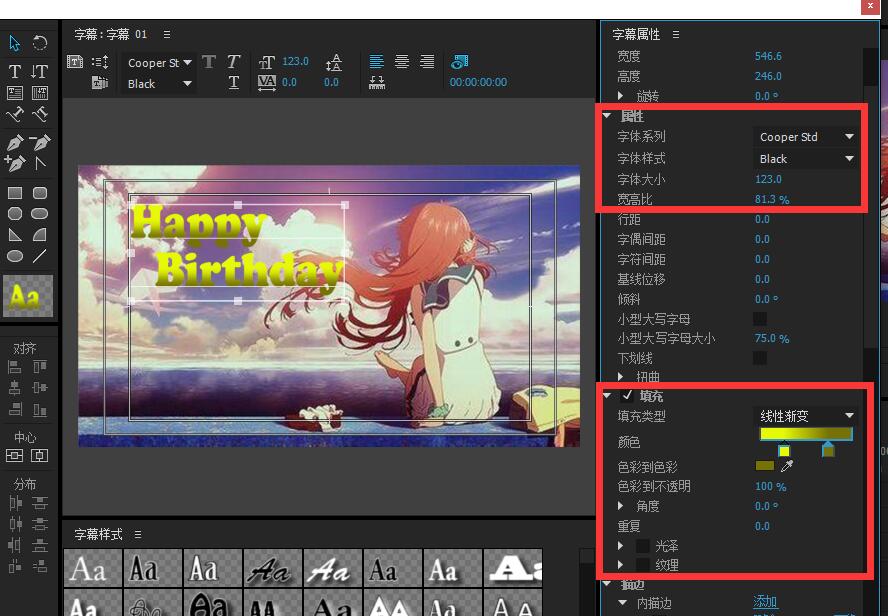This screenshot has width=888, height=616.
Task: Open the Tab Stops ruler icon
Action: click(377, 83)
